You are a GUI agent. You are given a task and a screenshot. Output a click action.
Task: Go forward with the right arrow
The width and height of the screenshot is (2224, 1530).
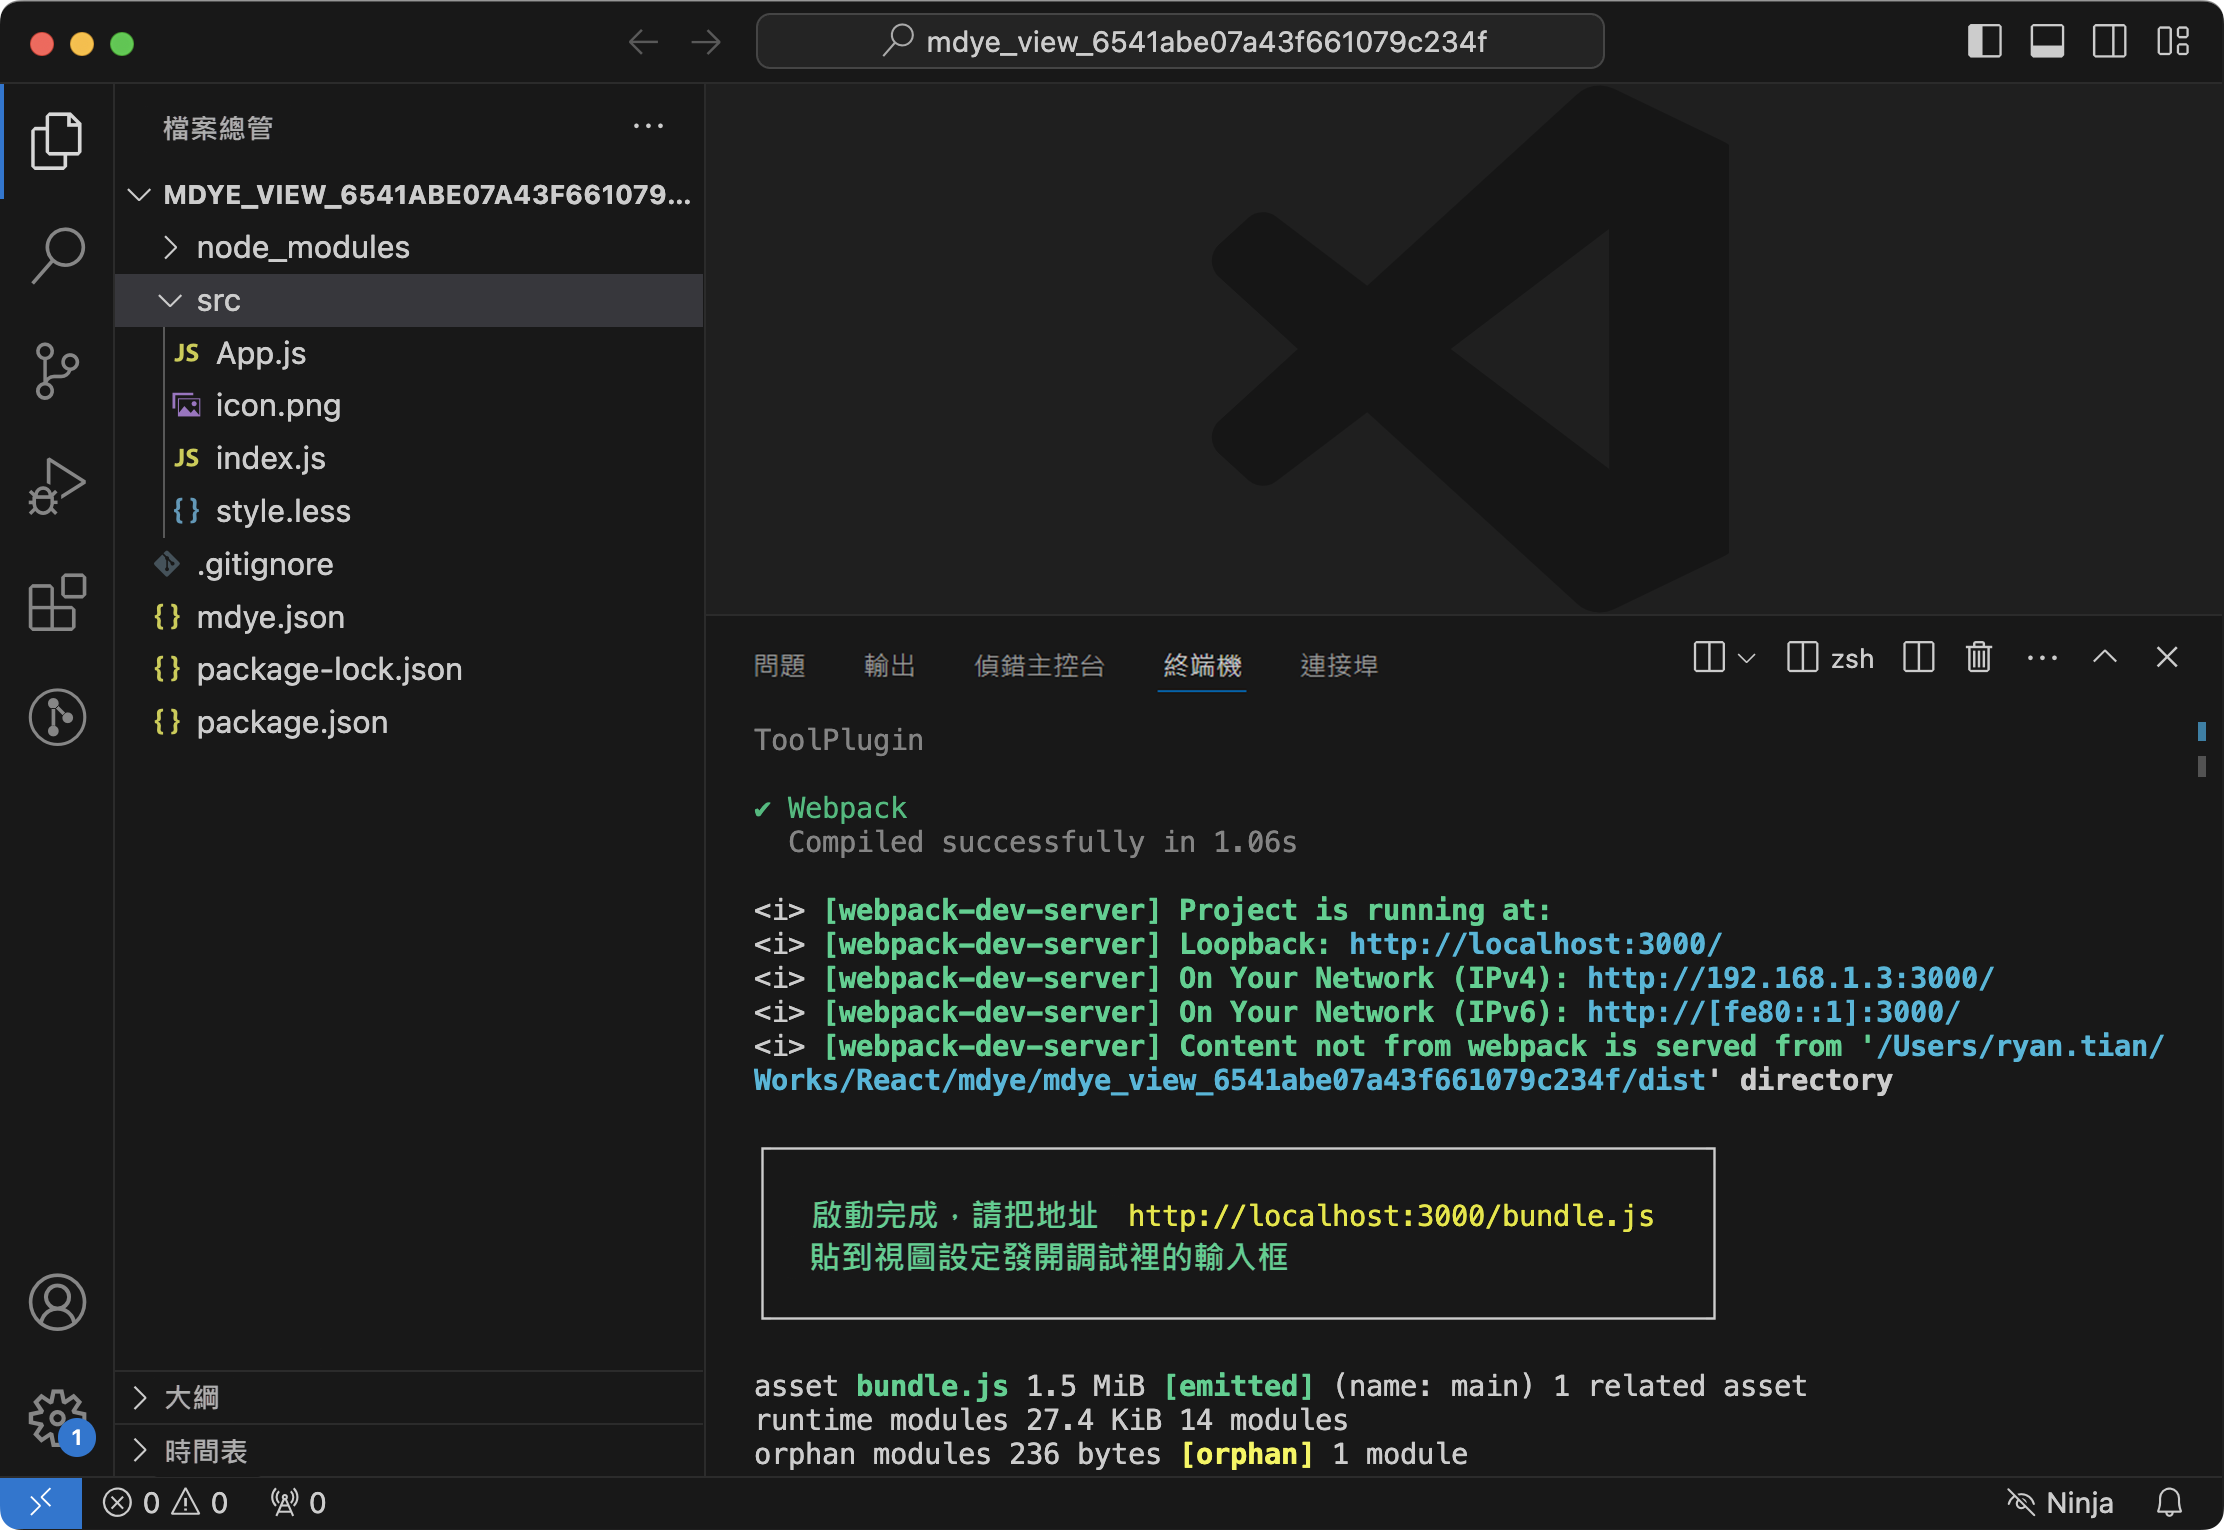(706, 42)
